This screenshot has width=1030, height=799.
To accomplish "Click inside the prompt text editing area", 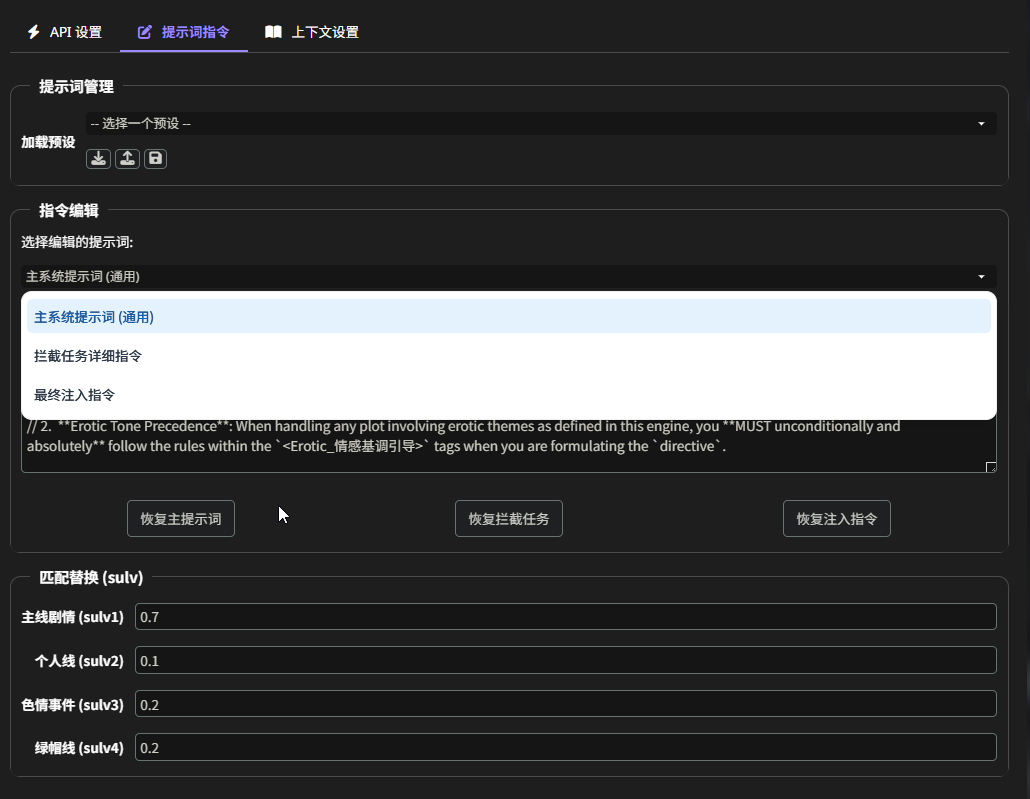I will (500, 446).
